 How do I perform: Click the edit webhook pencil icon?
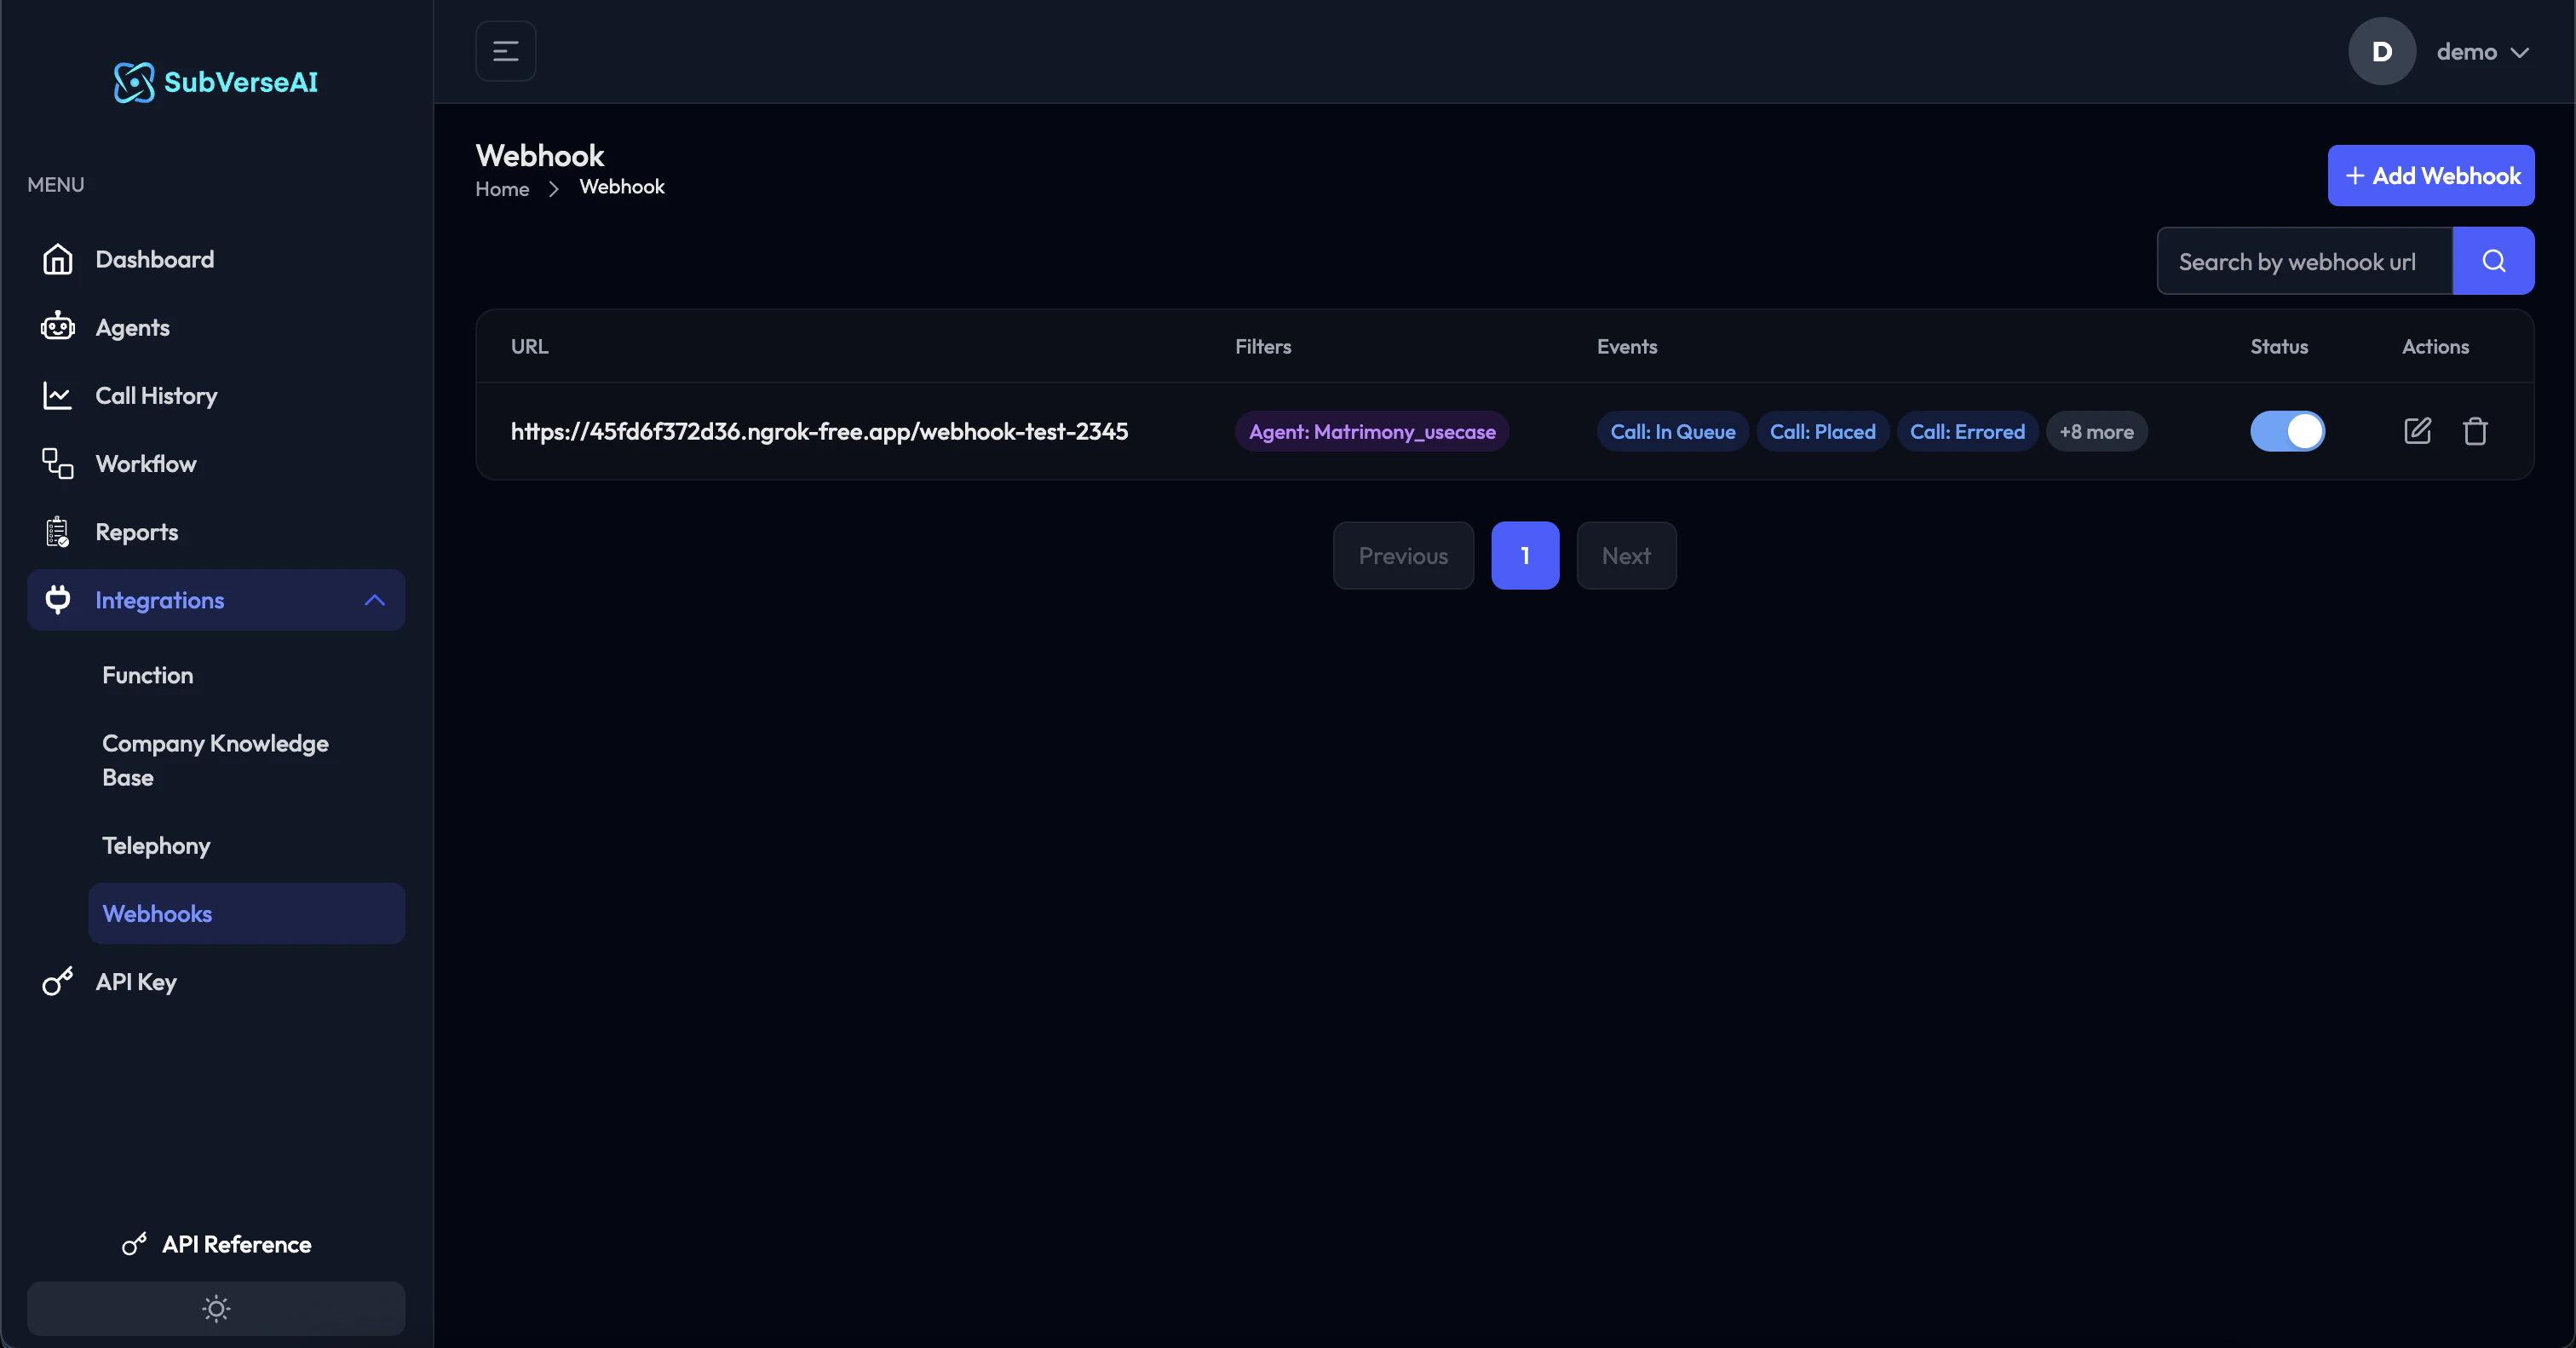click(x=2417, y=431)
